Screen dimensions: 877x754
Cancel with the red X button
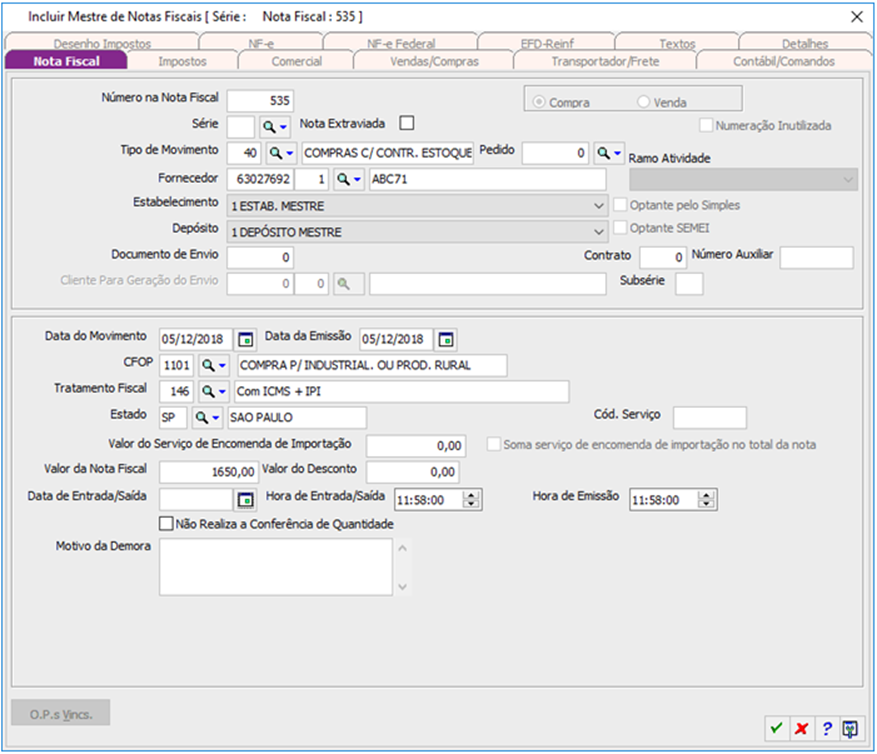[x=801, y=728]
